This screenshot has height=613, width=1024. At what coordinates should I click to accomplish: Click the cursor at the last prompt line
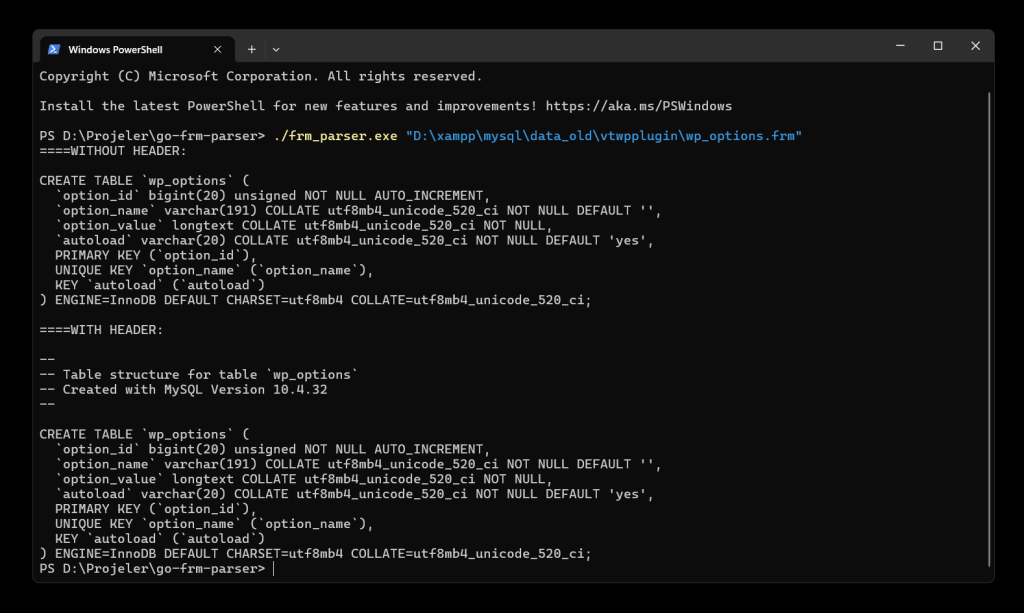[x=273, y=569]
